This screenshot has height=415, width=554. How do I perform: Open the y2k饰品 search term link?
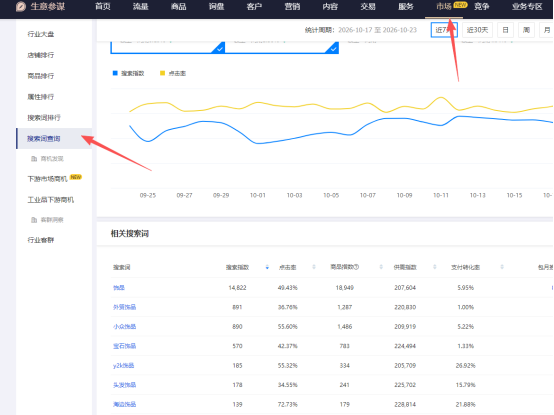coord(124,365)
